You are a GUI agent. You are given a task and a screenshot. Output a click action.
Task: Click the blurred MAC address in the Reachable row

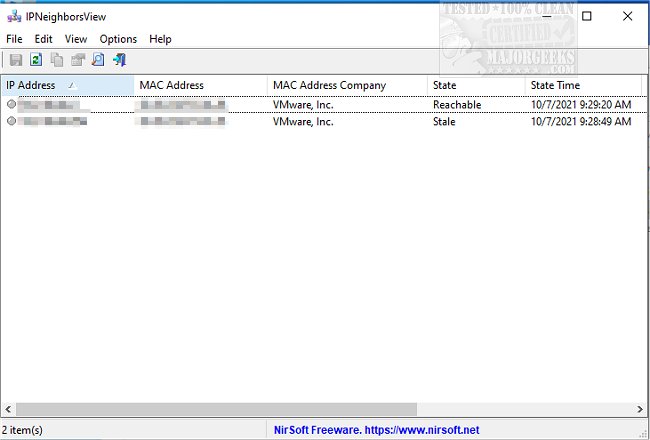pos(183,105)
